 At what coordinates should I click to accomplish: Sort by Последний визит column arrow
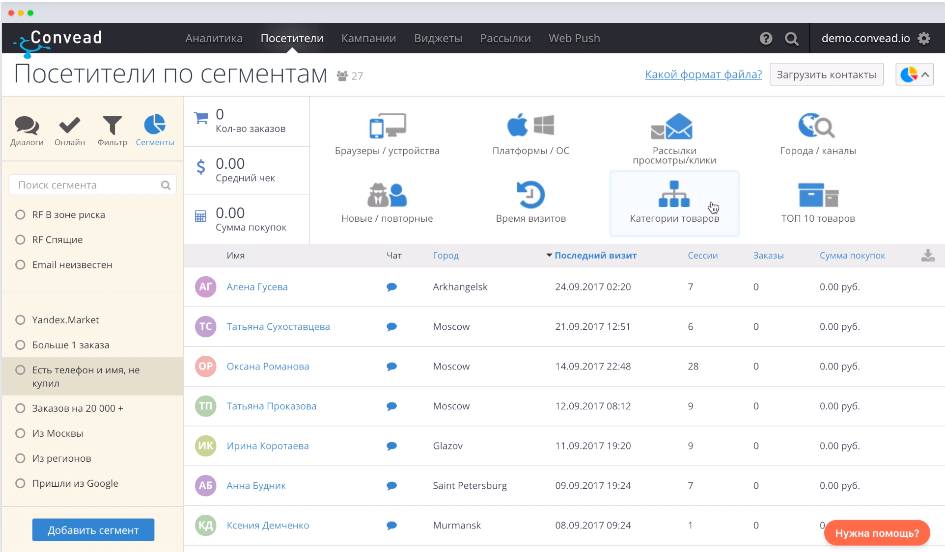pyautogui.click(x=549, y=256)
